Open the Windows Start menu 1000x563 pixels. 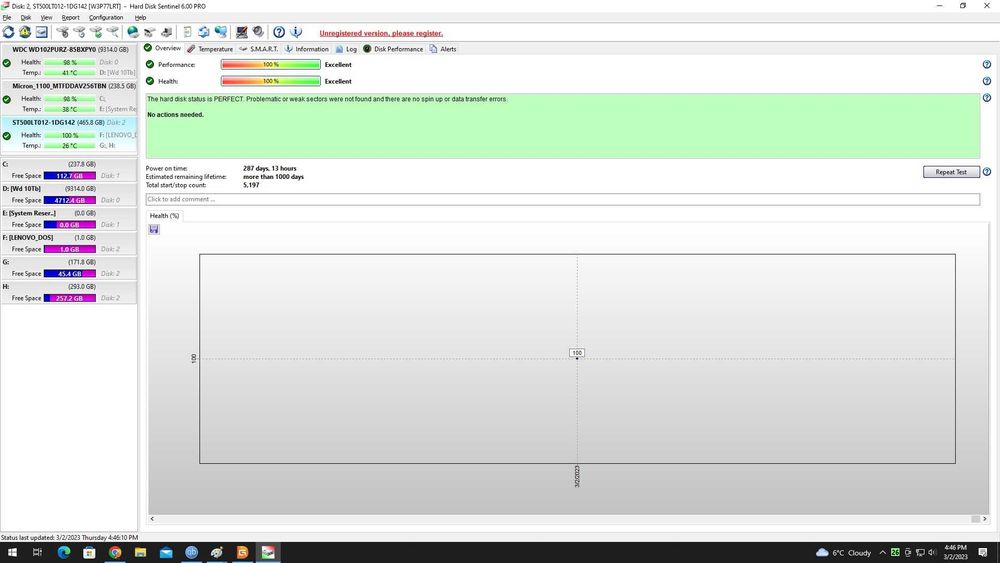[12, 553]
